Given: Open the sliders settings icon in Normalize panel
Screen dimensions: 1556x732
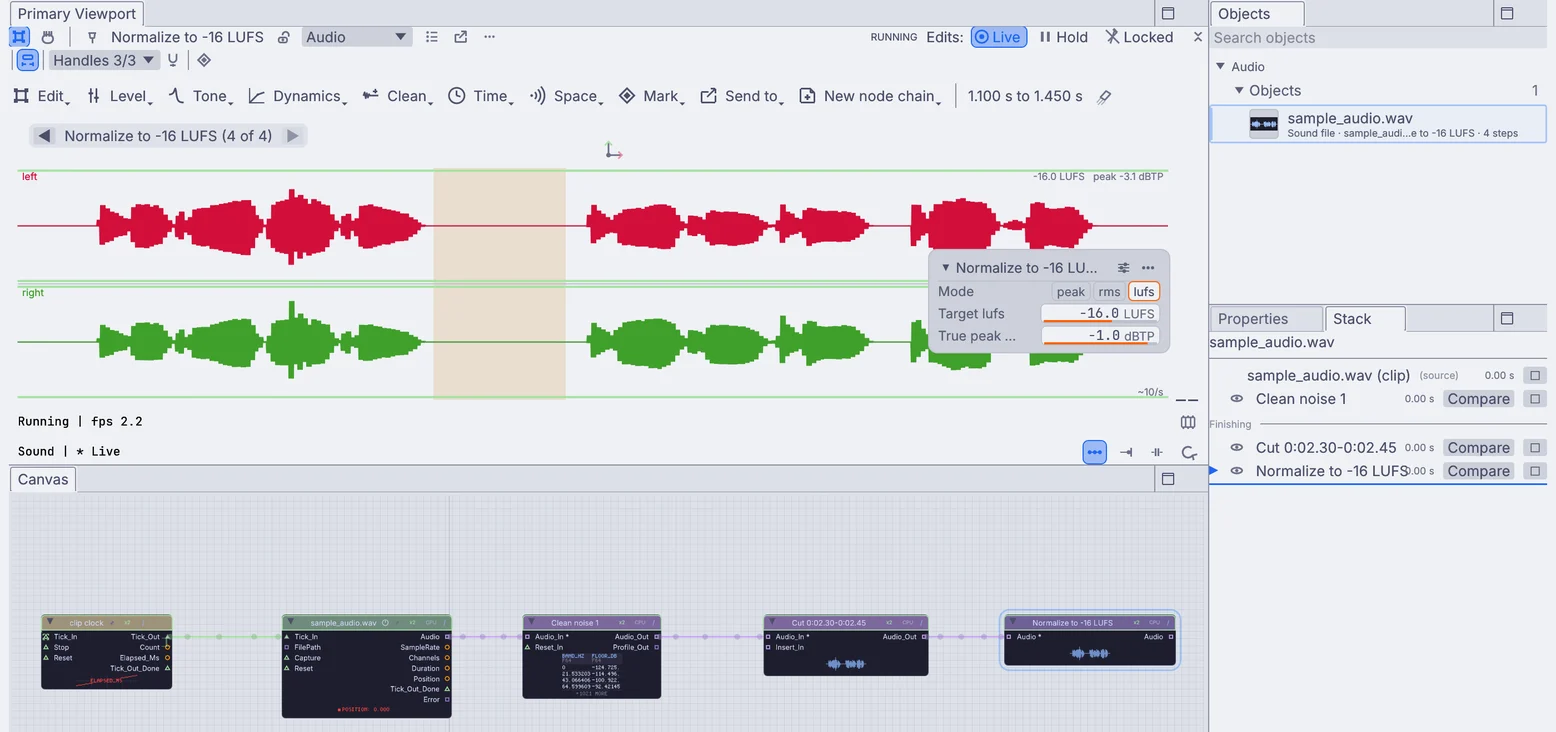Looking at the screenshot, I should (1123, 268).
